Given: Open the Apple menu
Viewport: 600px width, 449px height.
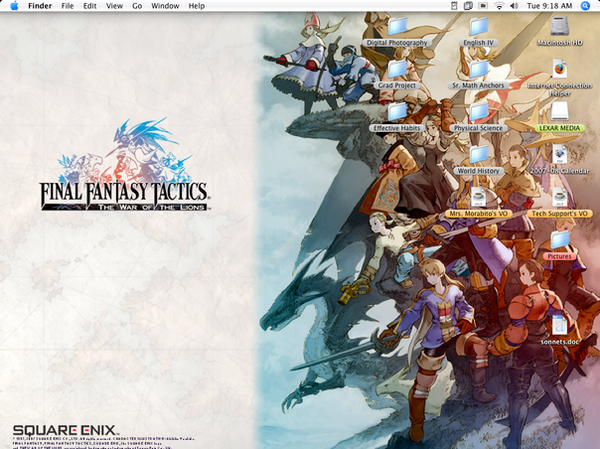Looking at the screenshot, I should click(14, 6).
